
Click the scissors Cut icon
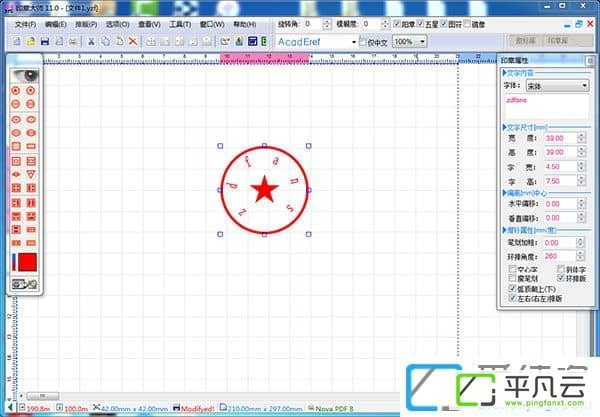click(91, 41)
